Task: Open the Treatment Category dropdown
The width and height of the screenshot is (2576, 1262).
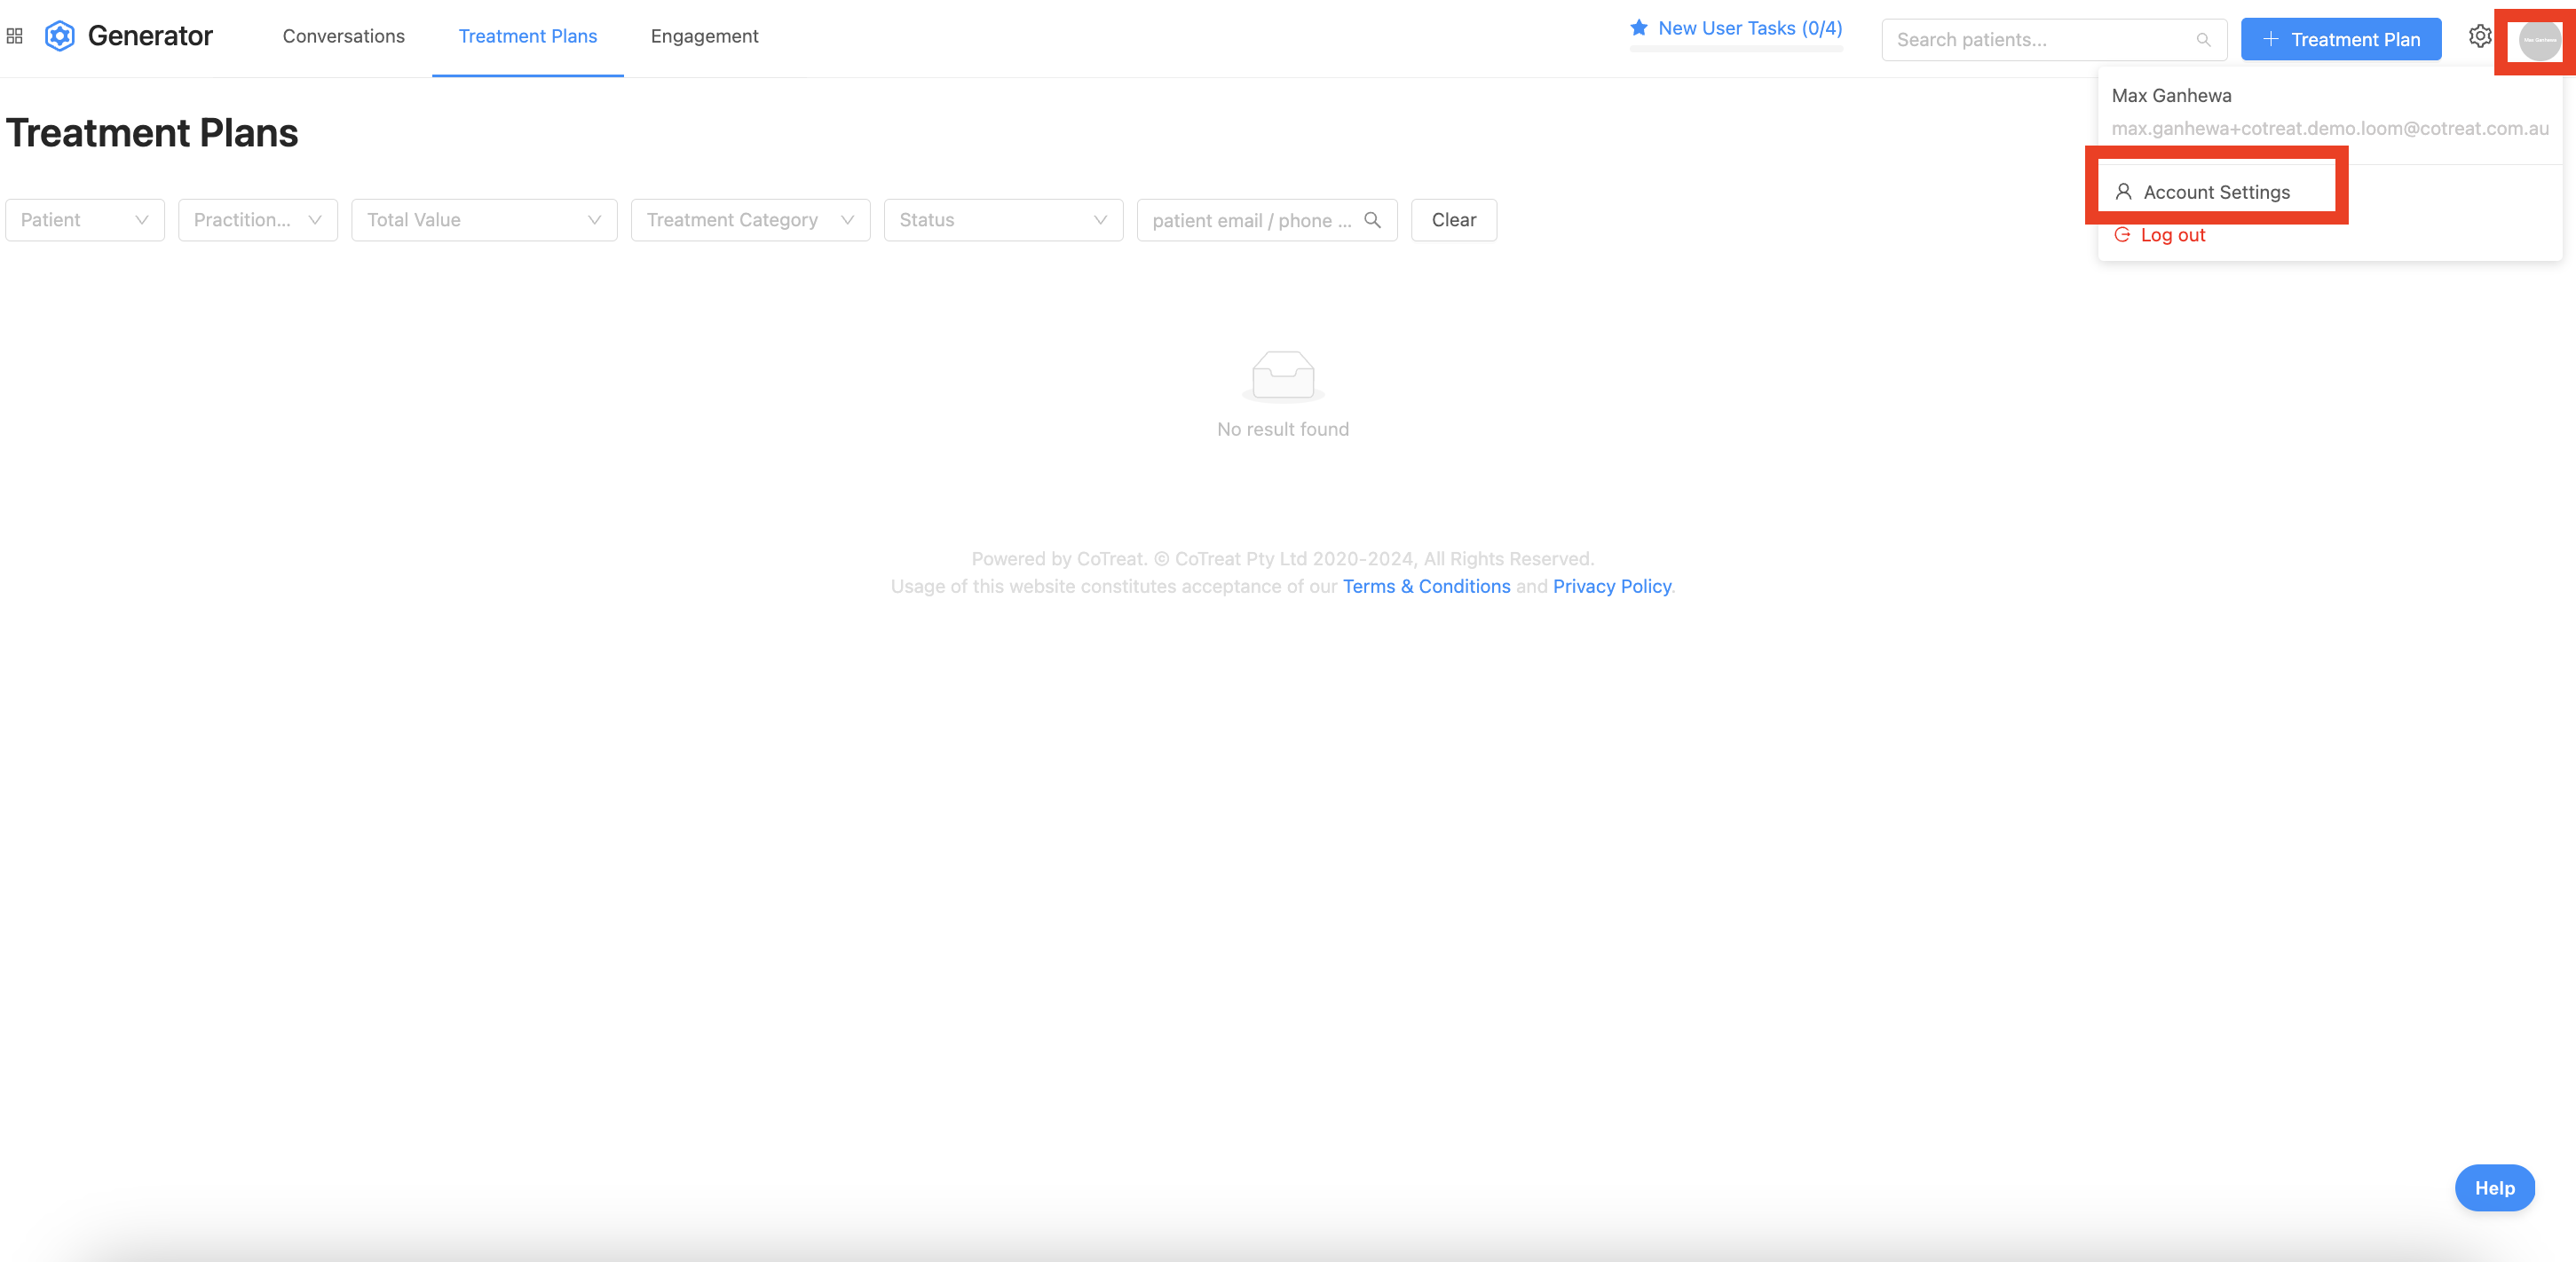Action: coord(750,219)
